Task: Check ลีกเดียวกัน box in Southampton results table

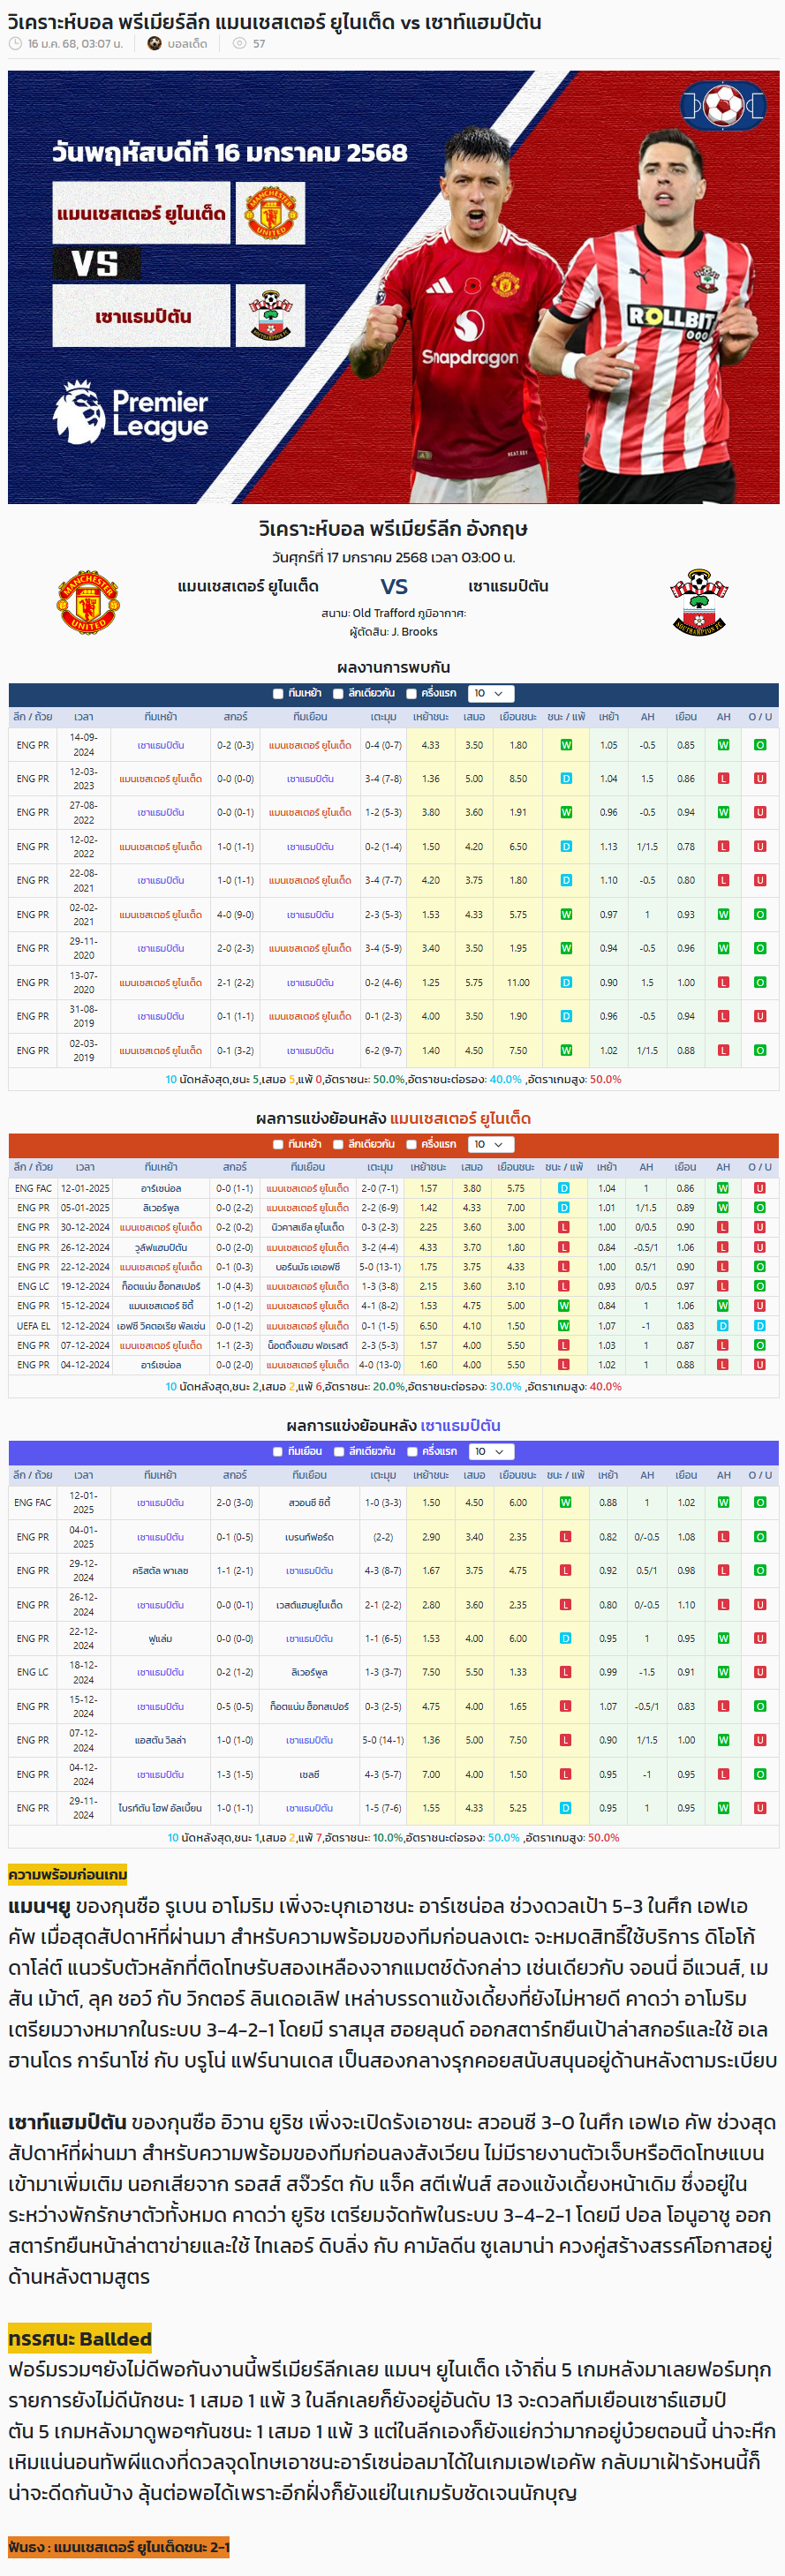Action: click(338, 1452)
